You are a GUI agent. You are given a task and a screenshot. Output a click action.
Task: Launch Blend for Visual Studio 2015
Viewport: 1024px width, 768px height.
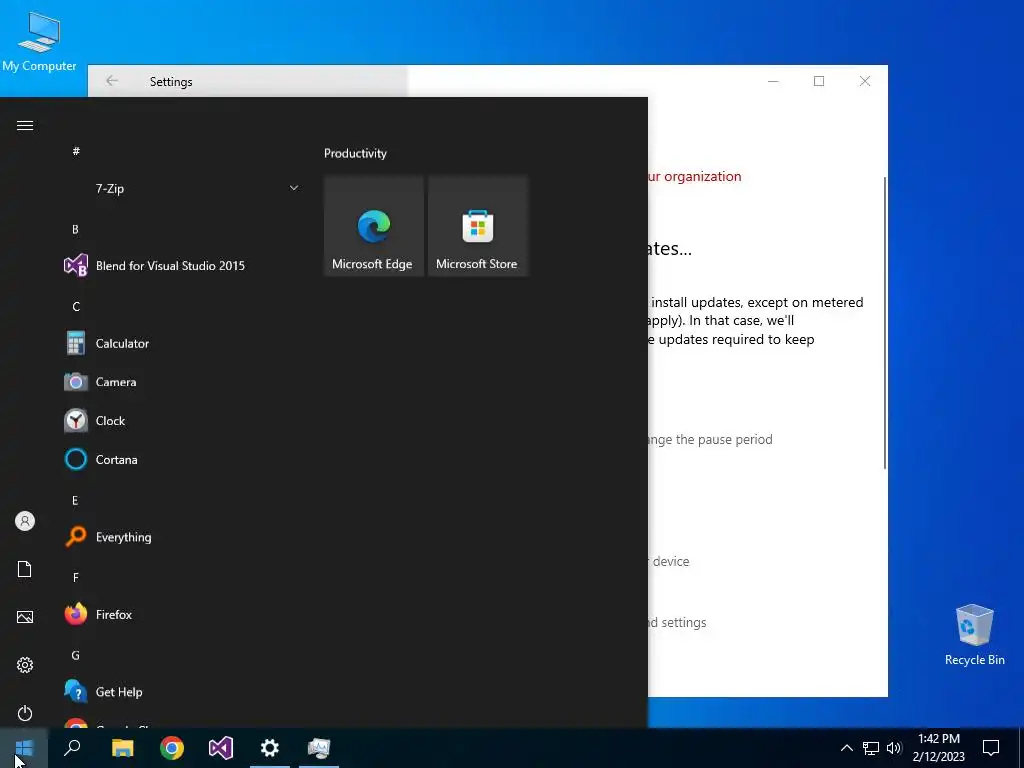pos(182,266)
